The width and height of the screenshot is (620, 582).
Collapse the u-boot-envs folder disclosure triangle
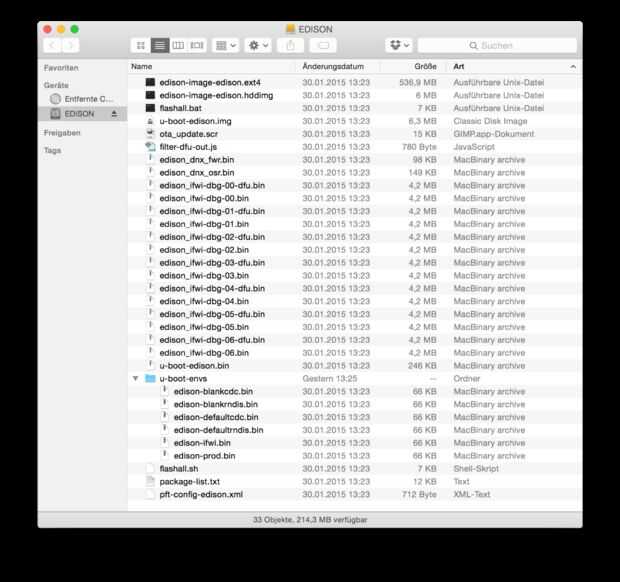[x=136, y=378]
